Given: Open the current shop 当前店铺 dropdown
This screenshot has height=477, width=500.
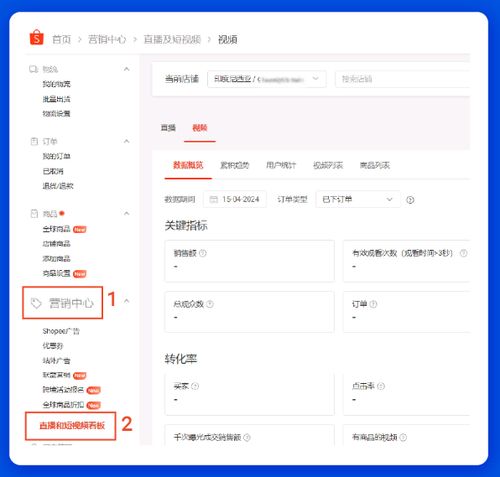Looking at the screenshot, I should click(267, 79).
